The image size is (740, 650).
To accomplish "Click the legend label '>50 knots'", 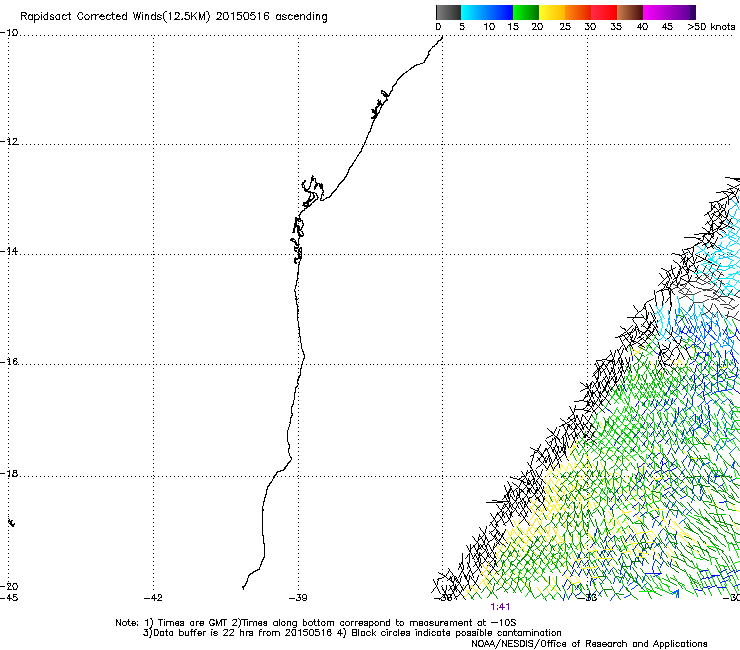I will coord(711,27).
